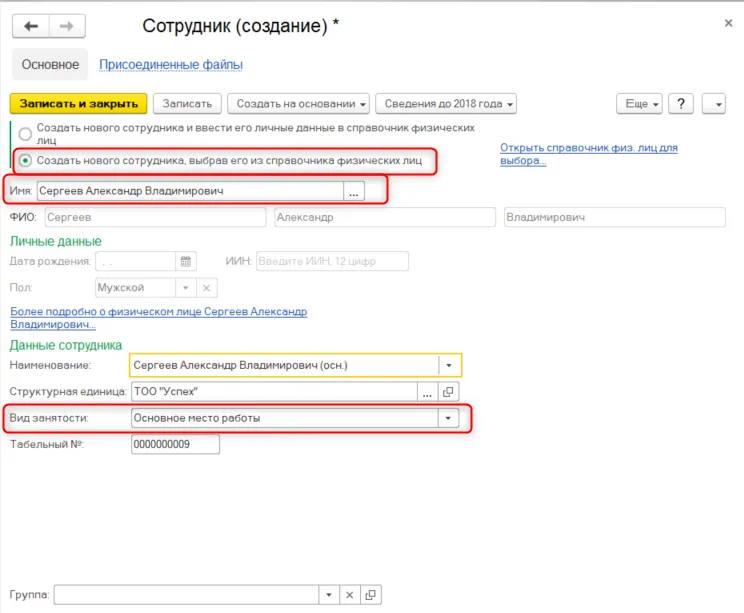Expand the Создать на основании dropdown
The image size is (744, 613).
click(x=298, y=103)
